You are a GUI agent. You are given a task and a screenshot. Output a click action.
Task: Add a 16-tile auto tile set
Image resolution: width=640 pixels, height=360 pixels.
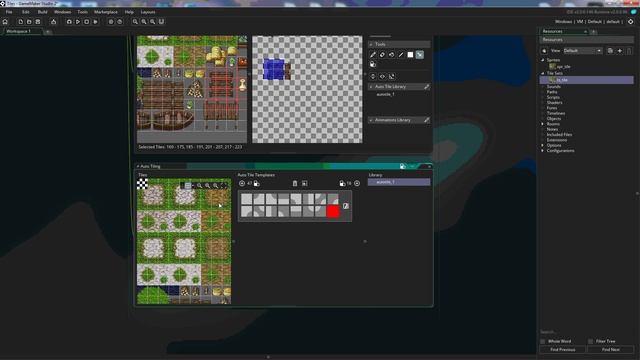[357, 184]
